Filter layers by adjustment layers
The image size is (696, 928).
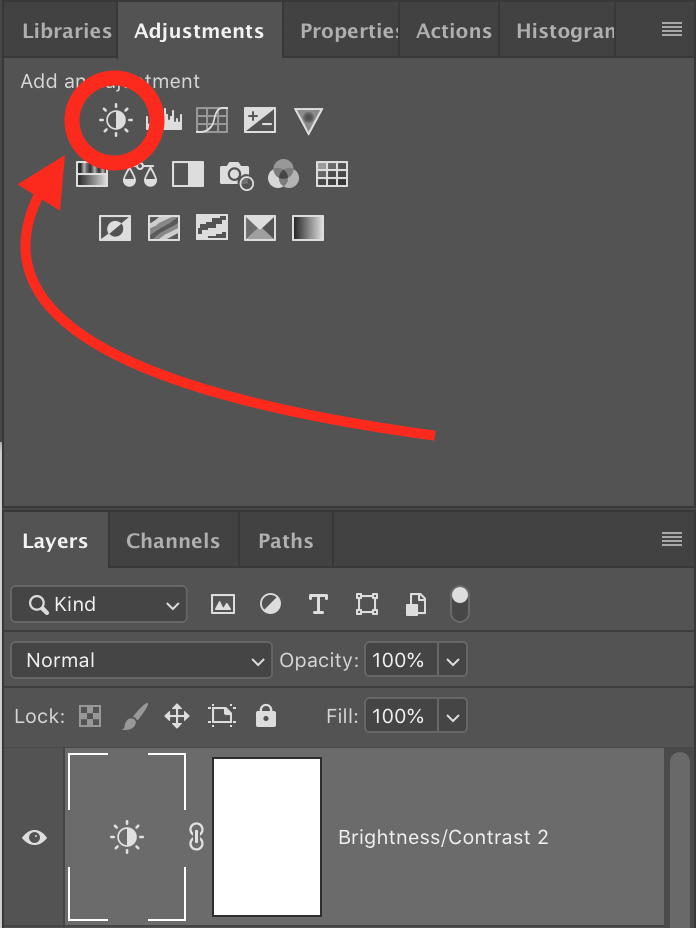point(270,604)
